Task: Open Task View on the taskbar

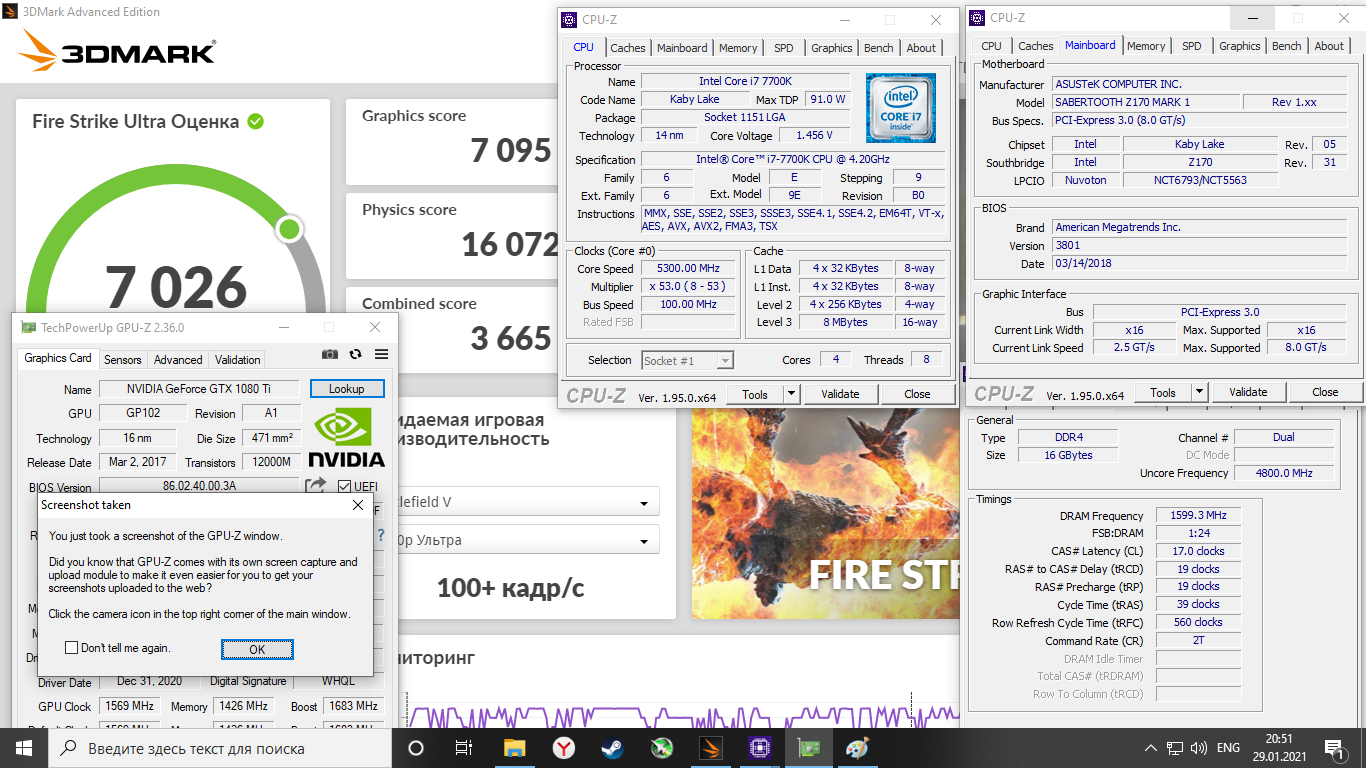Action: pyautogui.click(x=464, y=748)
